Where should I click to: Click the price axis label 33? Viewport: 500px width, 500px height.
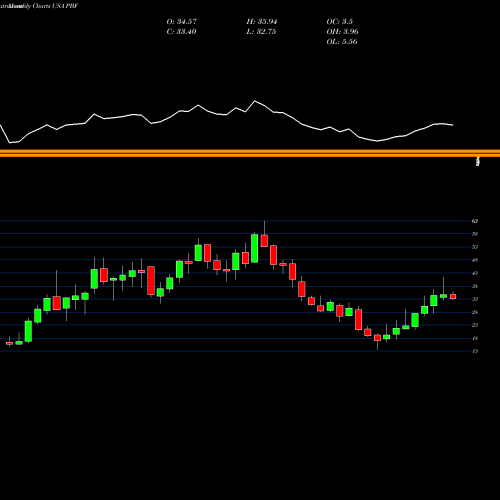pos(475,299)
